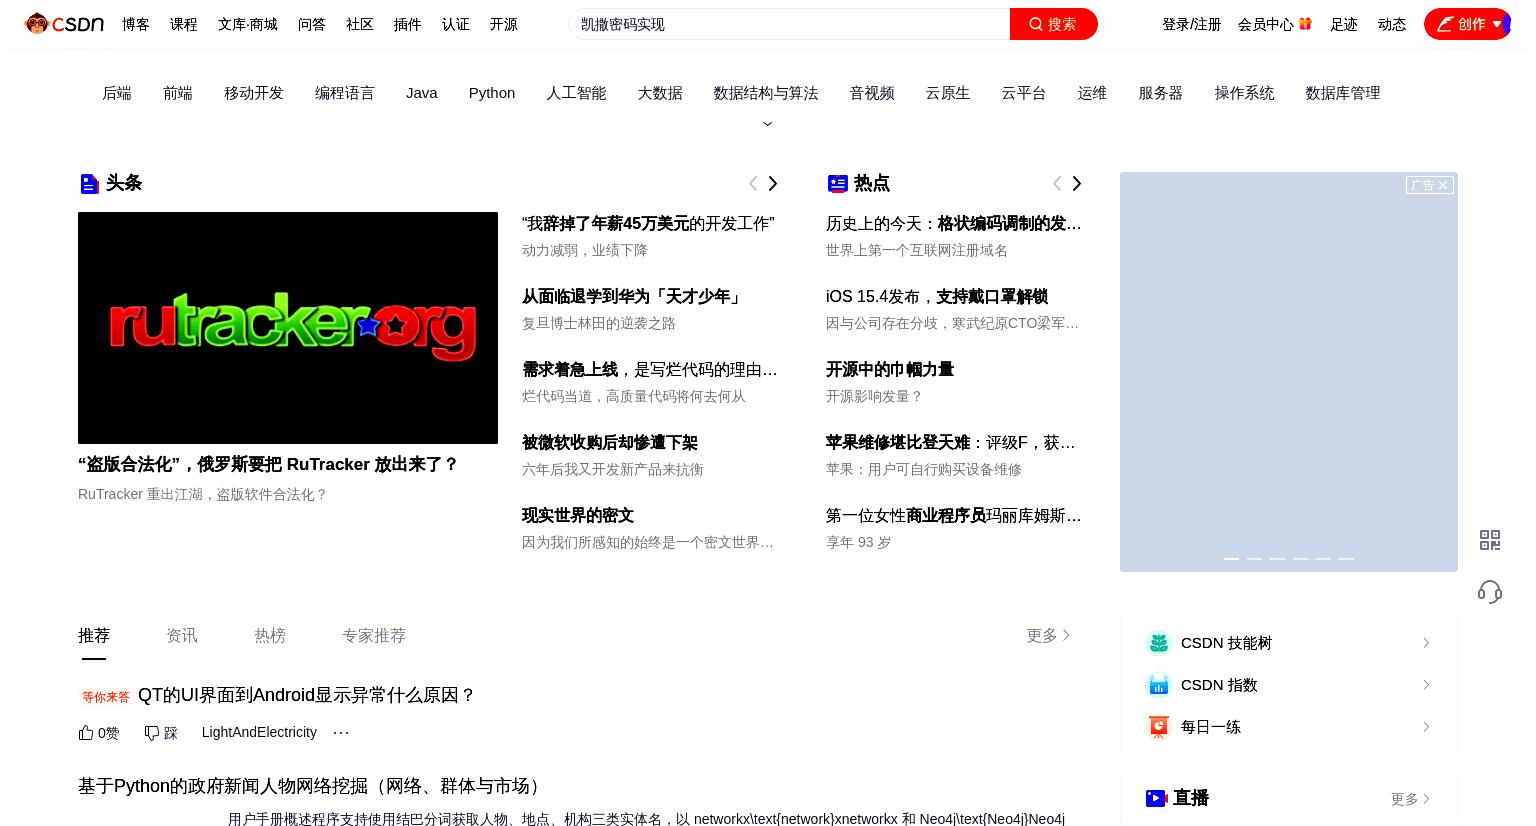Expand the CSDN 技能树 entry arrow
1536x826 pixels.
[x=1426, y=643]
